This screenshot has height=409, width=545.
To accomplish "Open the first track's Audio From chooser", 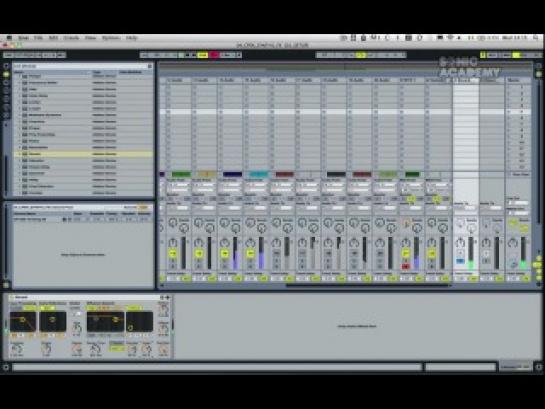I will point(179,185).
